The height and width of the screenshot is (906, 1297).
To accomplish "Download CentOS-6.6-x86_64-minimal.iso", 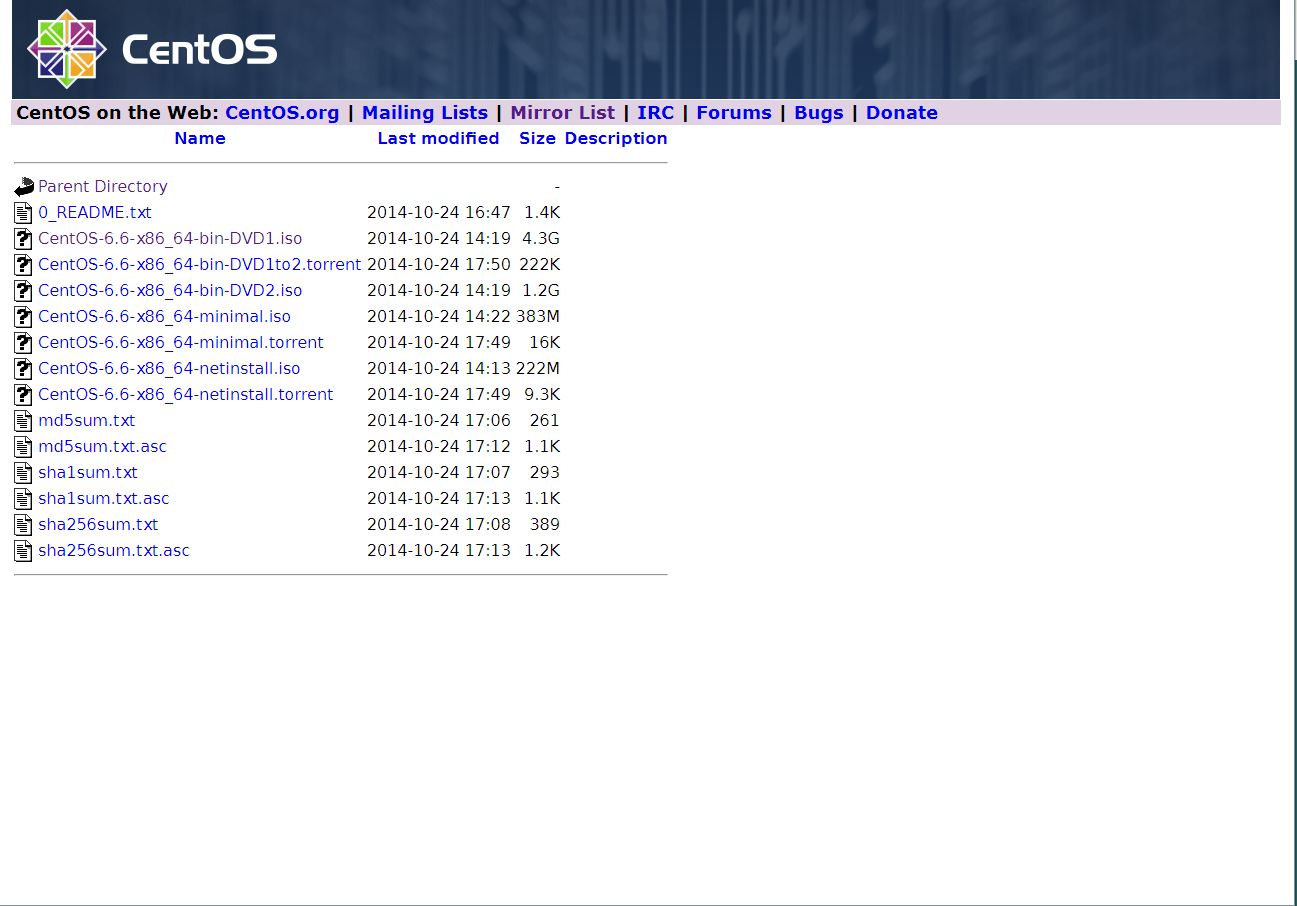I will [164, 316].
